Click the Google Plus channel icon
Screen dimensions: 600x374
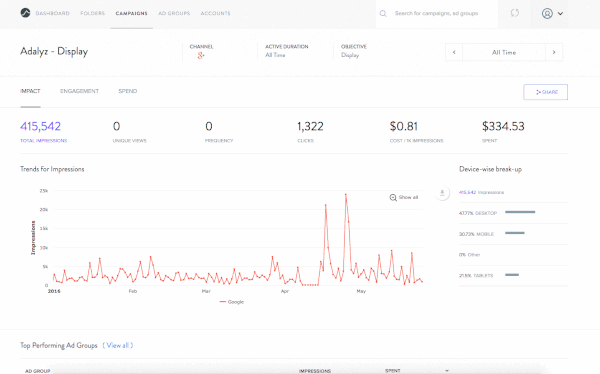click(201, 56)
